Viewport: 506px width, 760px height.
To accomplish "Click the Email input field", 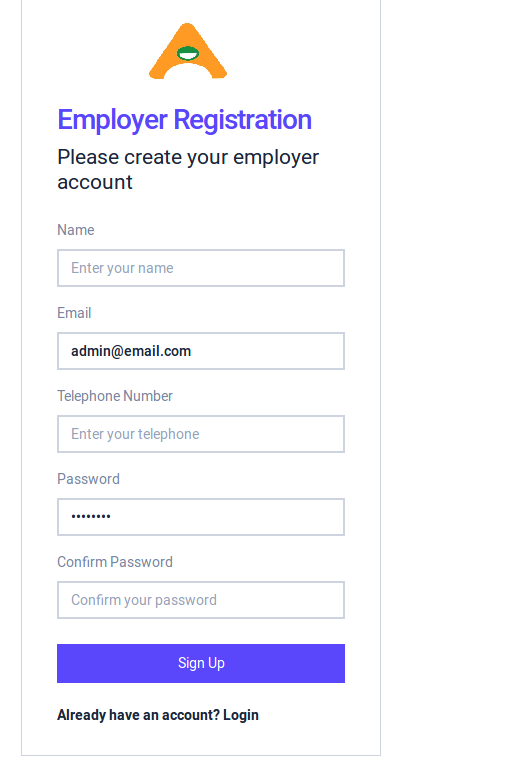I will (201, 351).
